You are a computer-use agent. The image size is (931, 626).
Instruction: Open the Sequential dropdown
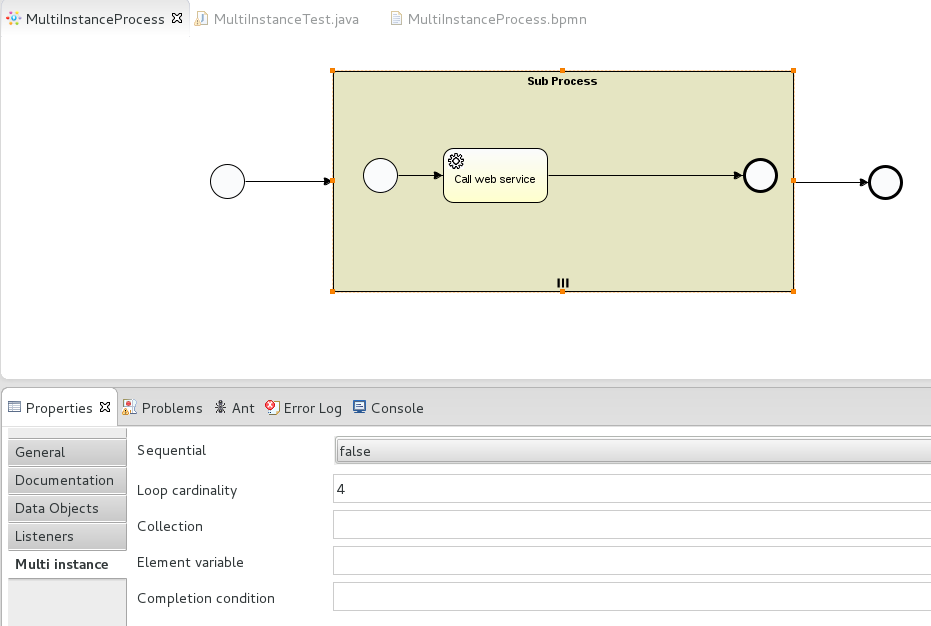click(632, 451)
